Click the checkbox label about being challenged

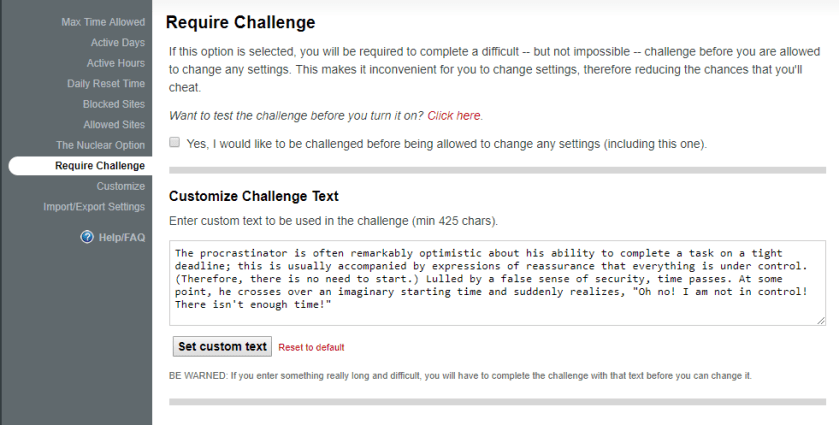(446, 144)
